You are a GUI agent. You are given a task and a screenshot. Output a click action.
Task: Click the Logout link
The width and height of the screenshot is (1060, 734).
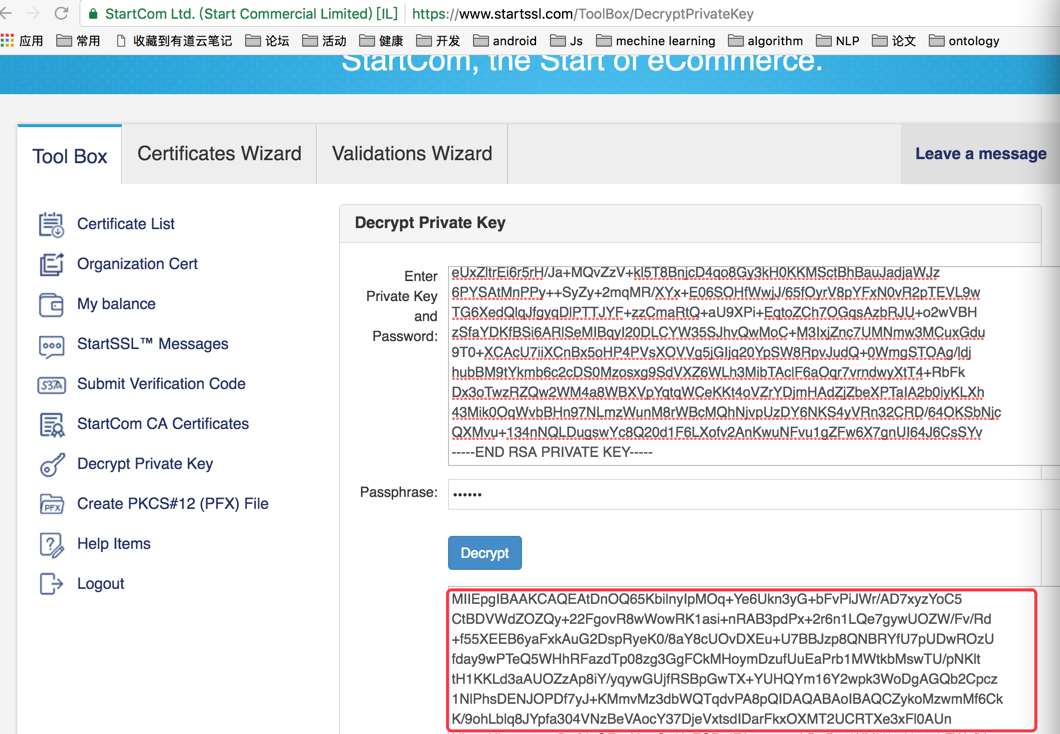[101, 583]
